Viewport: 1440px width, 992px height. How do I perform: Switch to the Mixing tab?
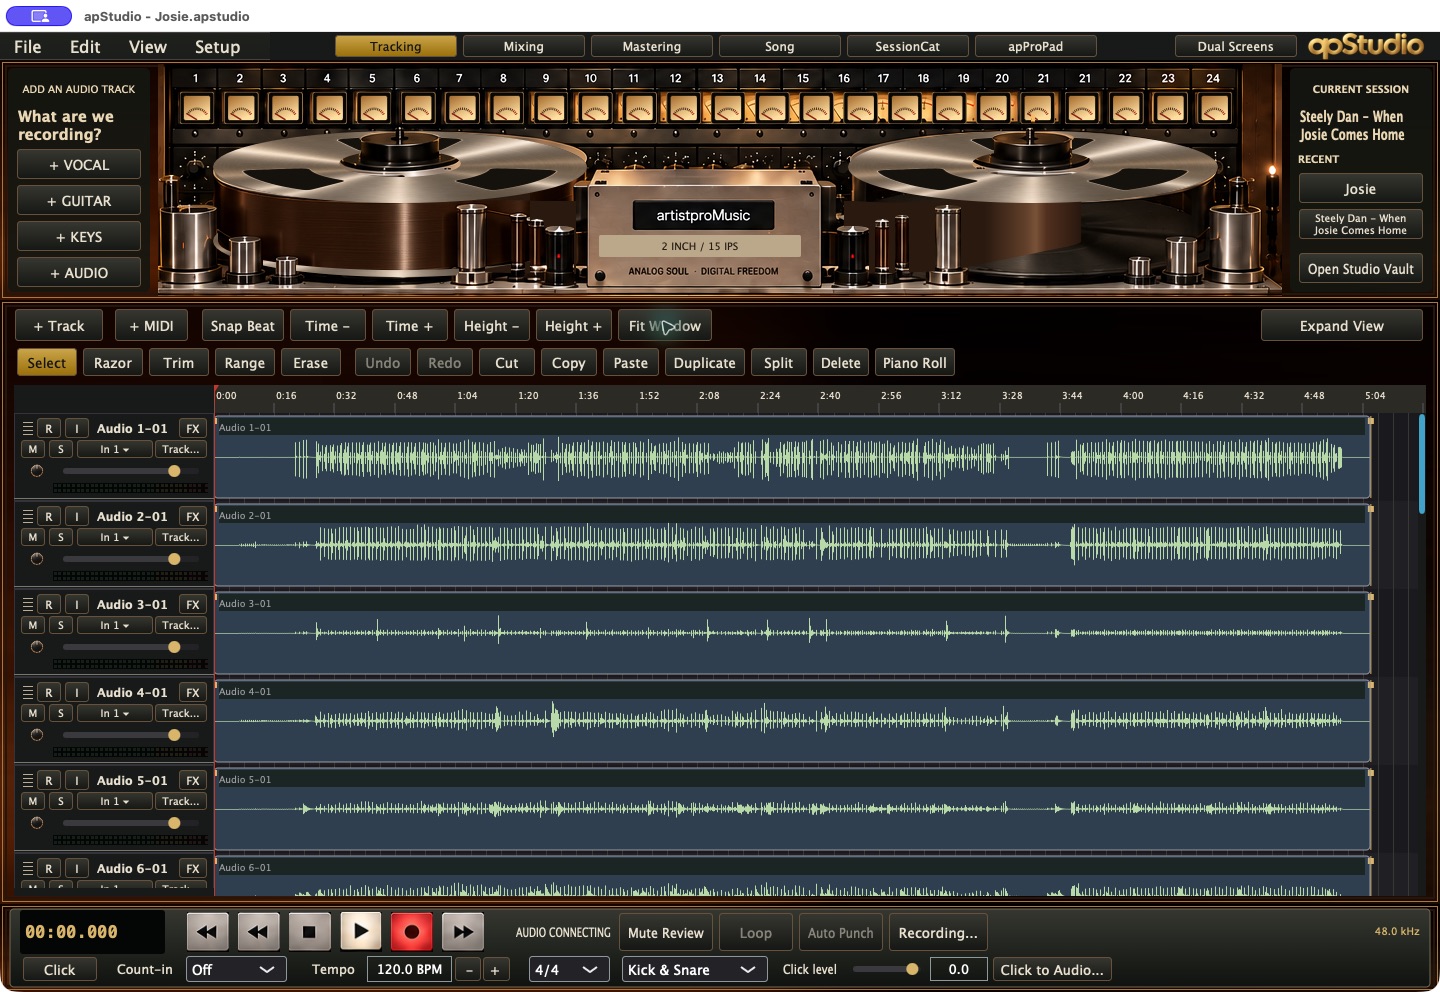point(524,46)
